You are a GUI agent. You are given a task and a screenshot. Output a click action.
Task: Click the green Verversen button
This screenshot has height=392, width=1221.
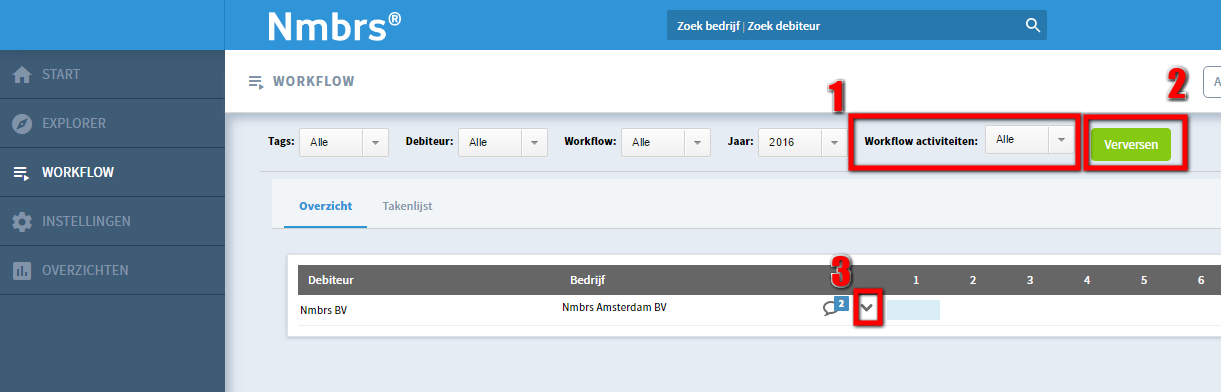click(x=1131, y=145)
